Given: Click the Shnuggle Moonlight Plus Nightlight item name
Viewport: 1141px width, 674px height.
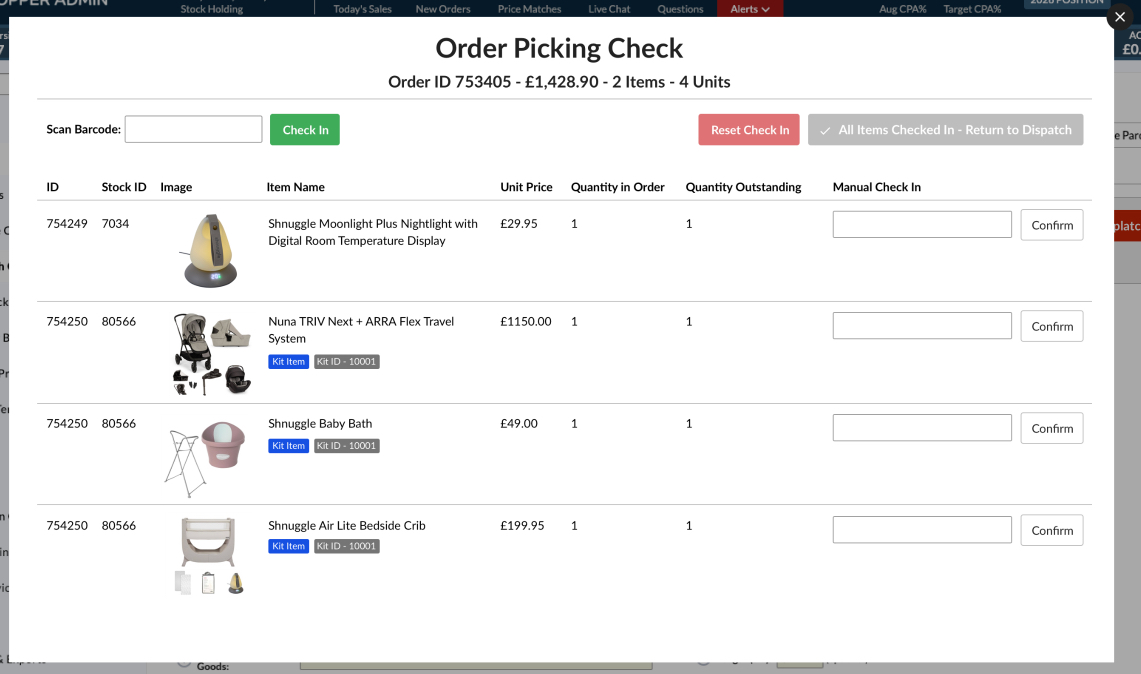Looking at the screenshot, I should click(x=373, y=232).
